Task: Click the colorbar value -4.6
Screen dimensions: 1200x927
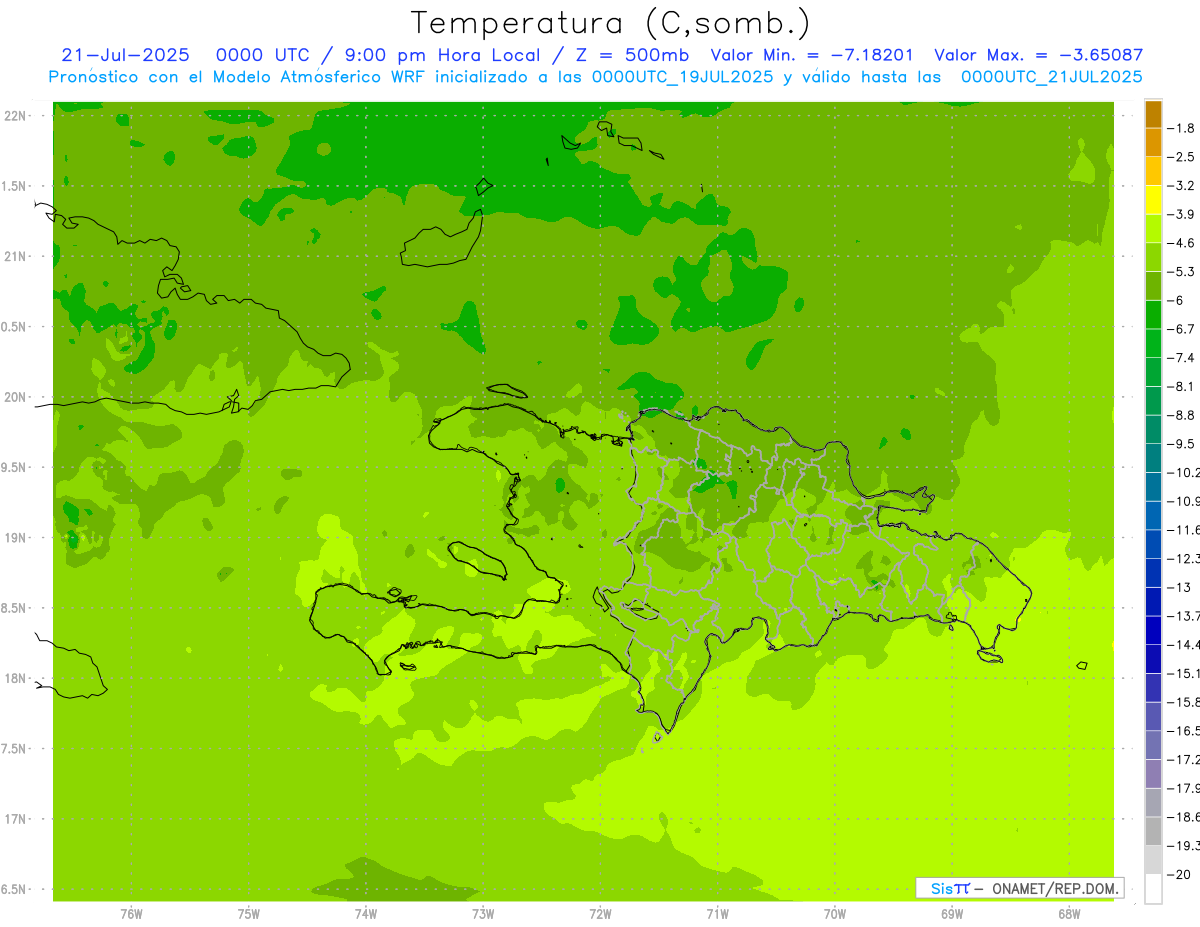Action: tap(1181, 243)
